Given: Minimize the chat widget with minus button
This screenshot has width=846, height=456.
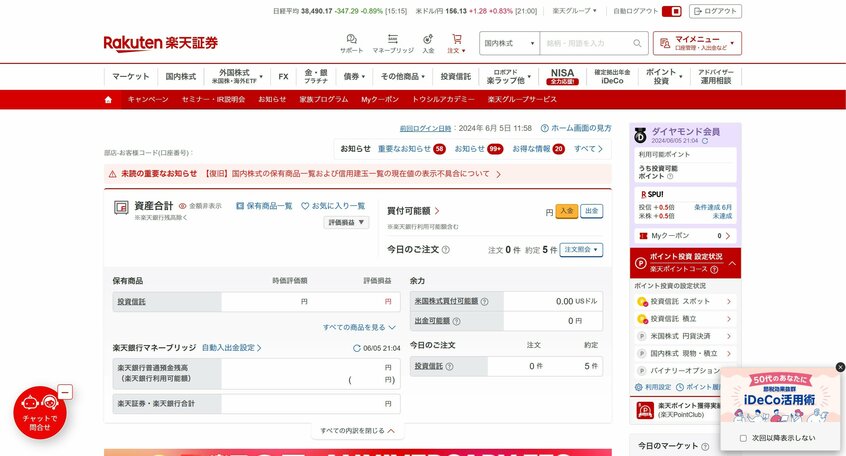Looking at the screenshot, I should [x=65, y=392].
